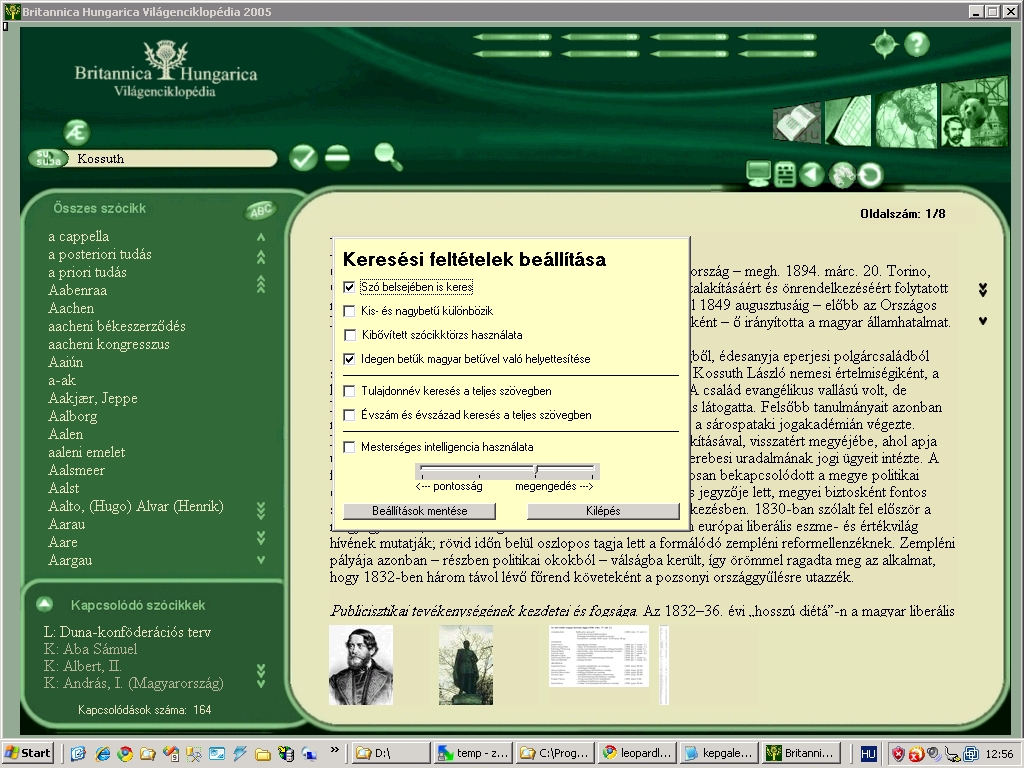Image resolution: width=1024 pixels, height=768 pixels.
Task: Open related article 'L: Duna-konföderációs terv'
Action: coord(127,632)
